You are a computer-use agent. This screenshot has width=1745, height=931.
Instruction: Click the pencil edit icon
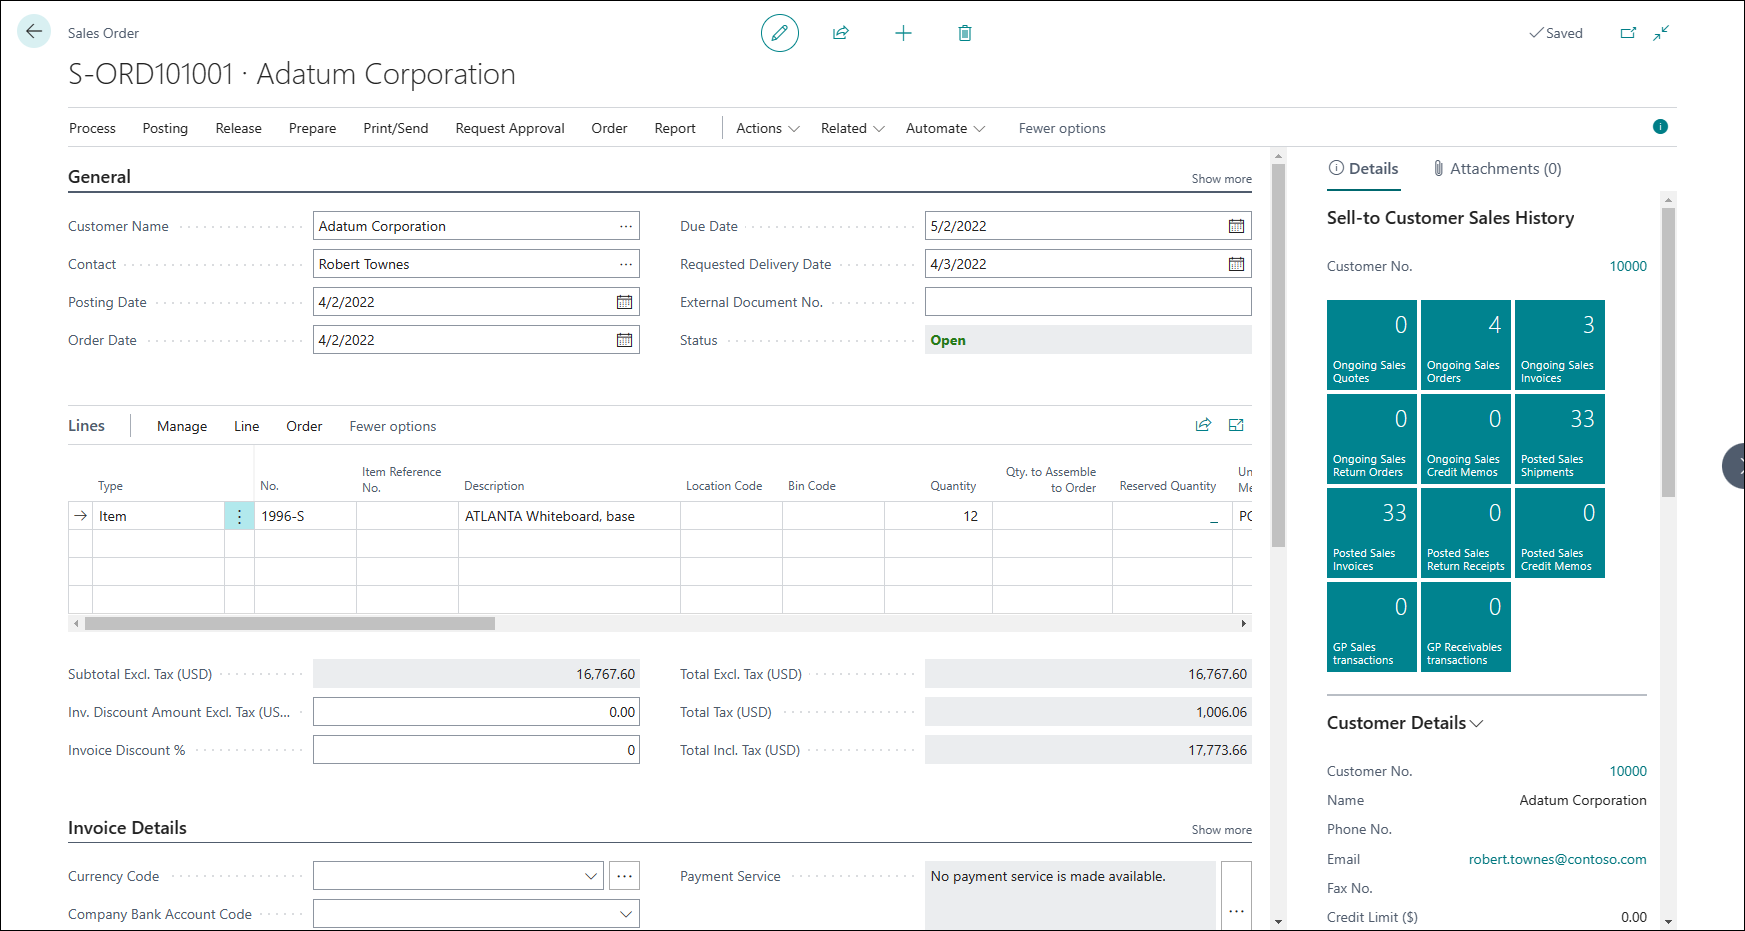click(x=780, y=33)
